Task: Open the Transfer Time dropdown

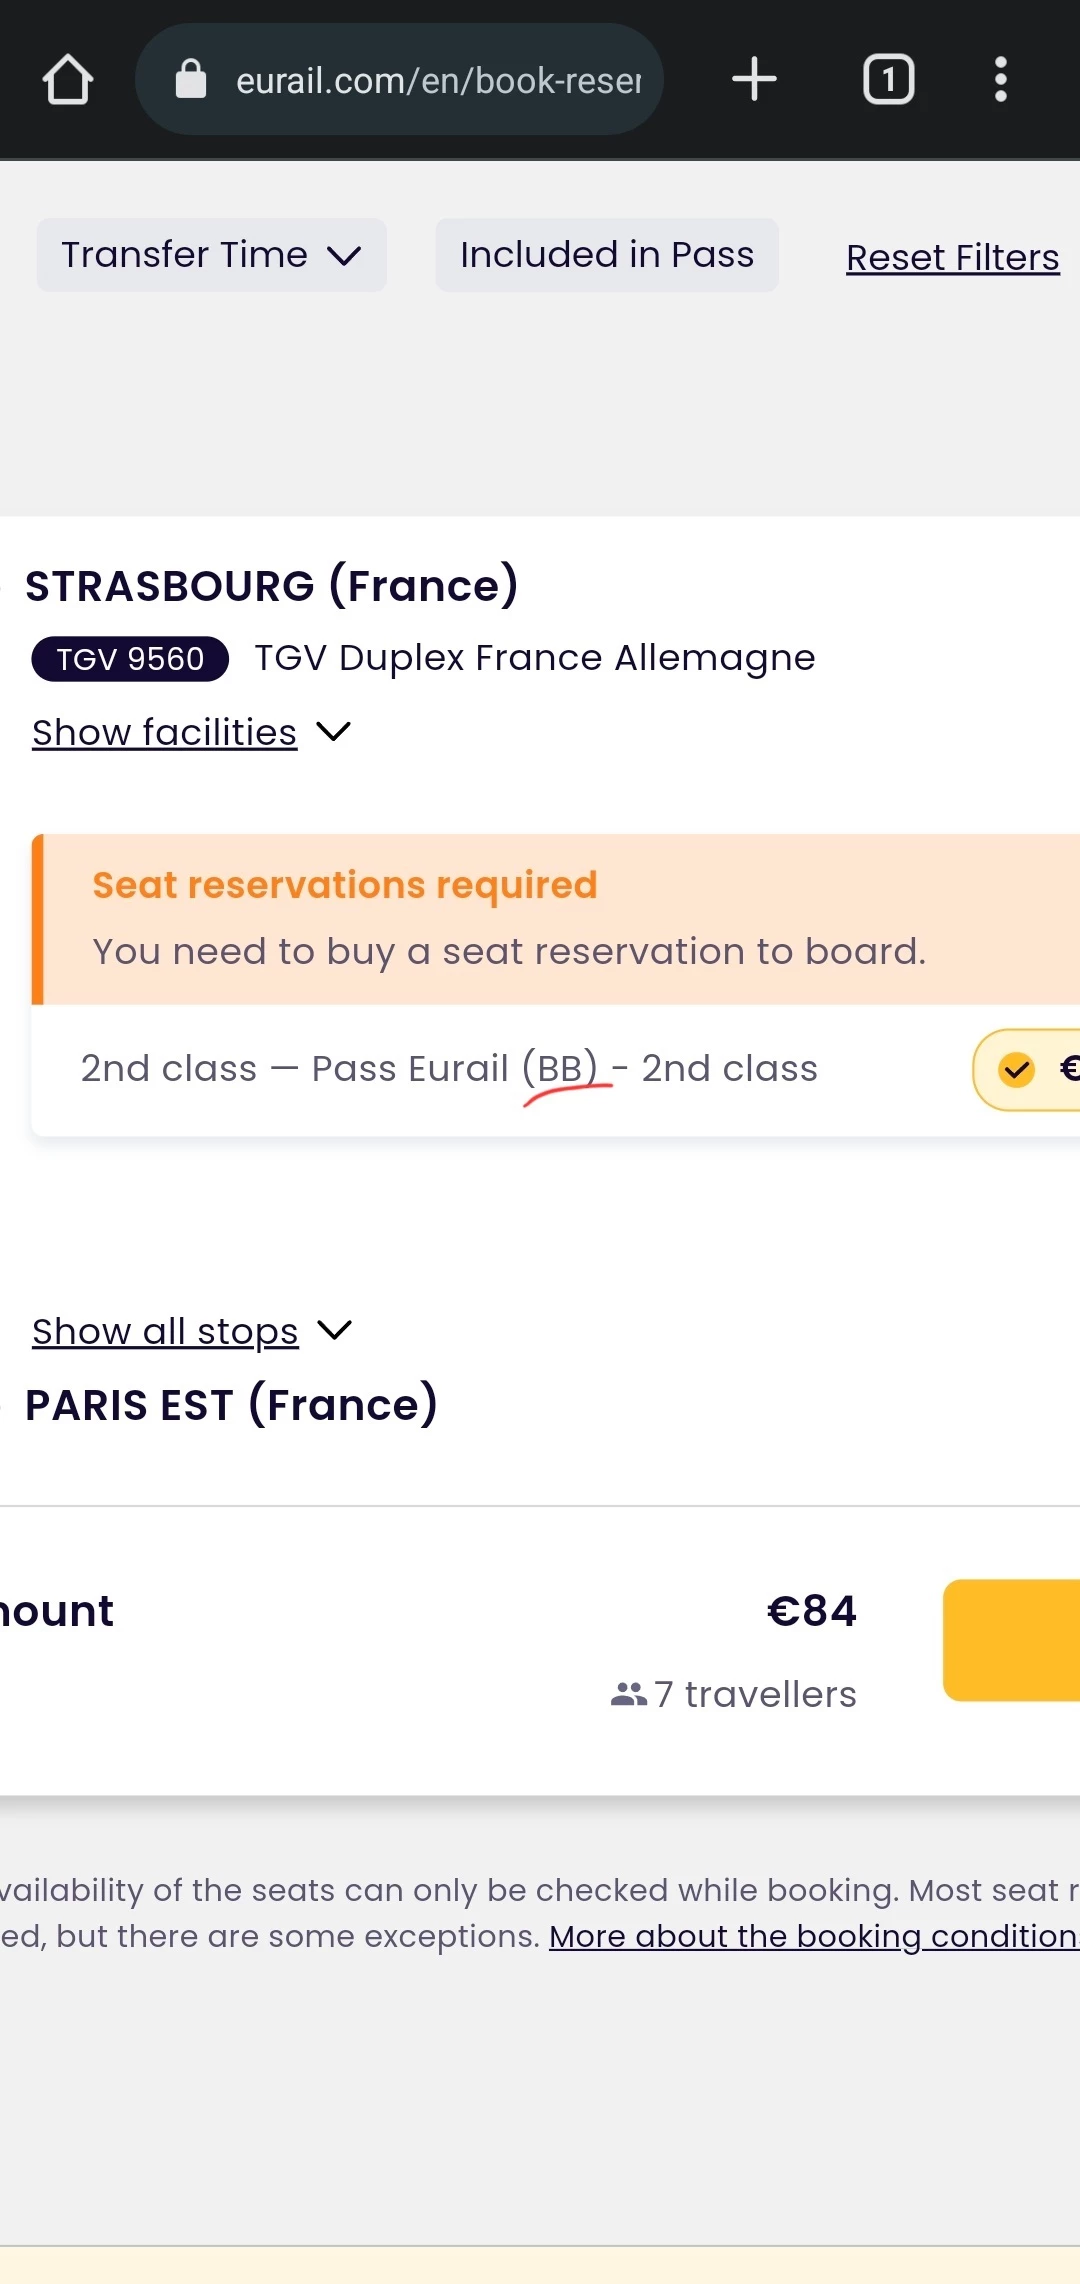Action: tap(211, 255)
